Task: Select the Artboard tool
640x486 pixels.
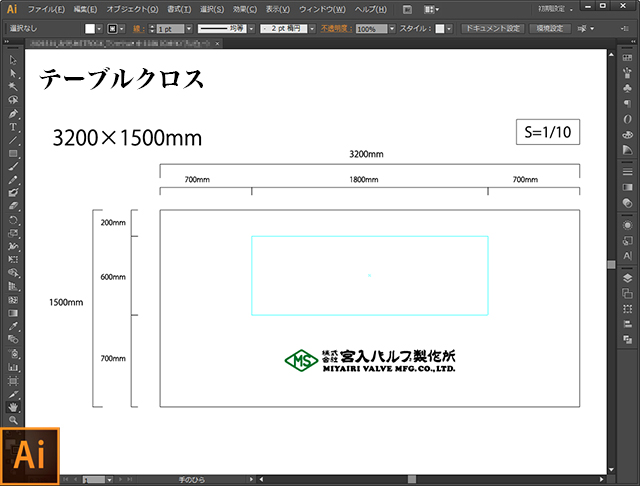Action: [13, 381]
